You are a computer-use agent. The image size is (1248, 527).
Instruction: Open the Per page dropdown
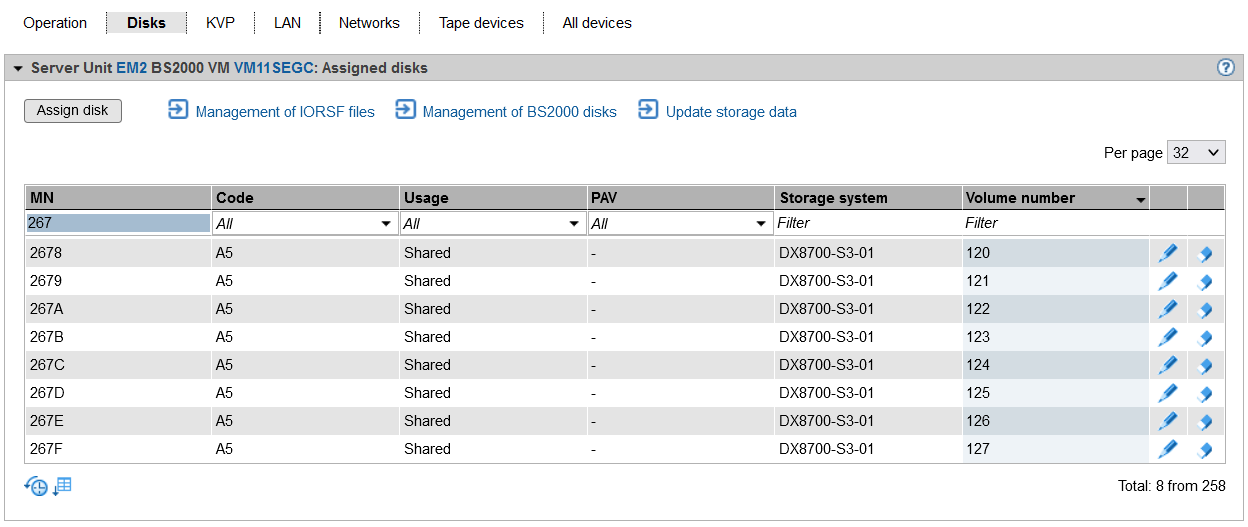1196,152
